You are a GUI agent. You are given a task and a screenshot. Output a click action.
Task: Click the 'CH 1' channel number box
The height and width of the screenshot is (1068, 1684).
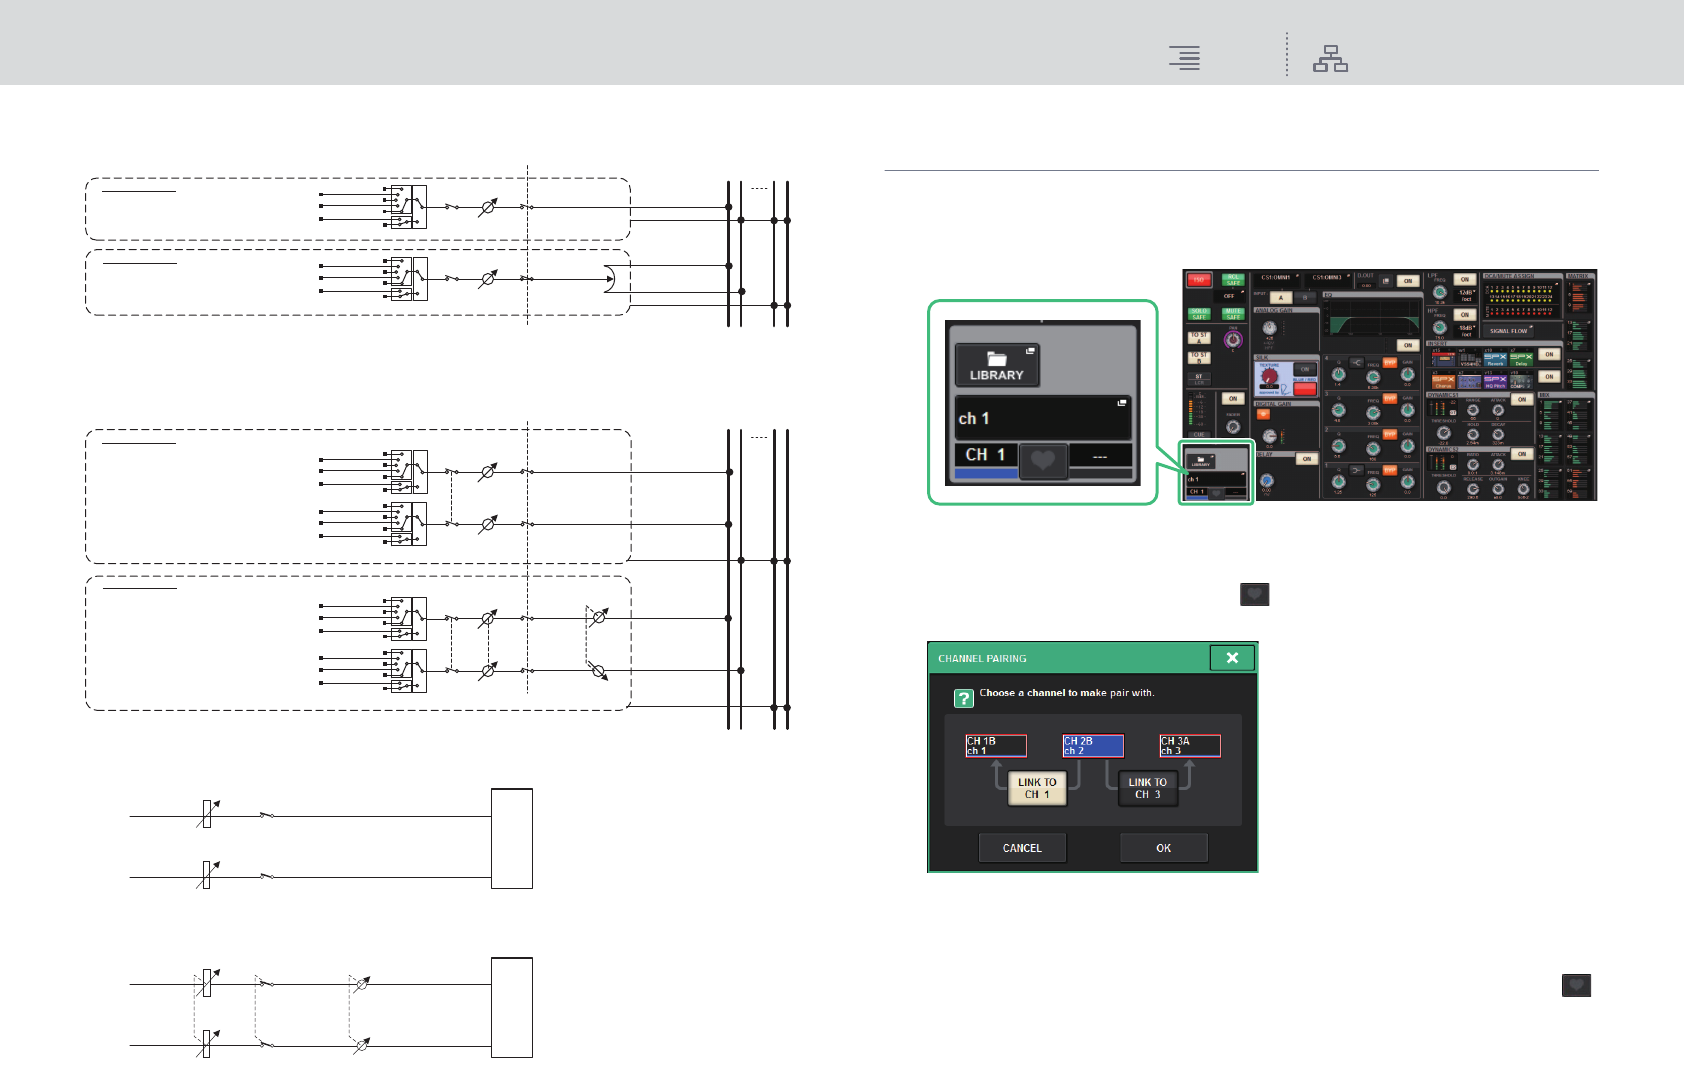tap(986, 455)
